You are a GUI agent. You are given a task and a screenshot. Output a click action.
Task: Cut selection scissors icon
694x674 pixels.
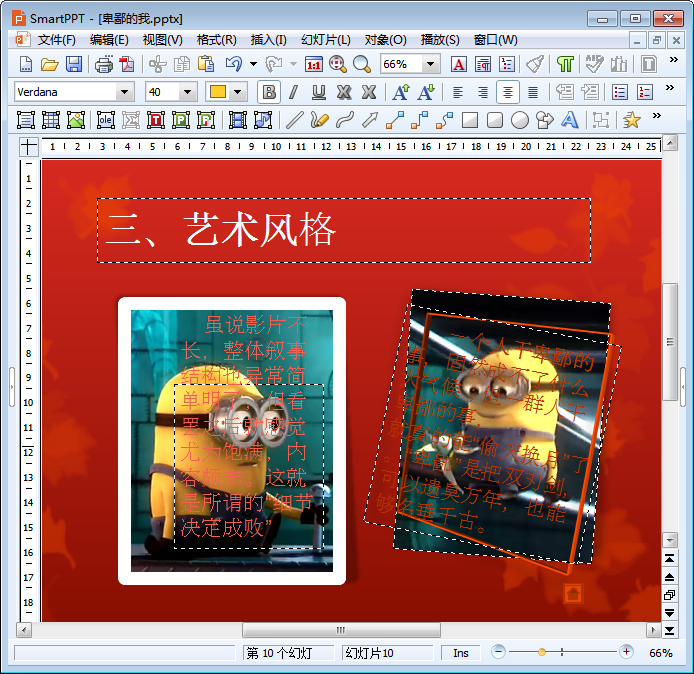pos(158,64)
